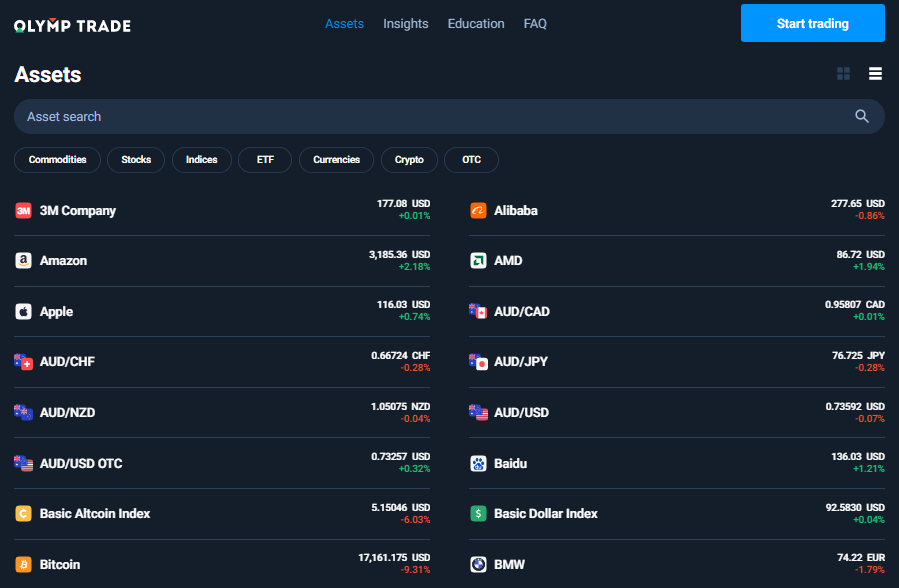The height and width of the screenshot is (588, 899).
Task: Open the Assets navigation tab
Action: point(345,23)
